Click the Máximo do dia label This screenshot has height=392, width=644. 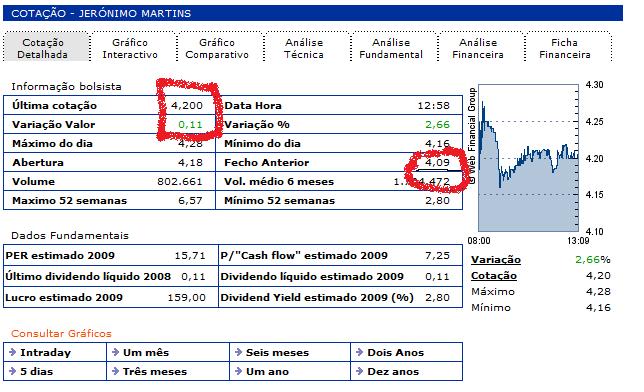pyautogui.click(x=52, y=143)
